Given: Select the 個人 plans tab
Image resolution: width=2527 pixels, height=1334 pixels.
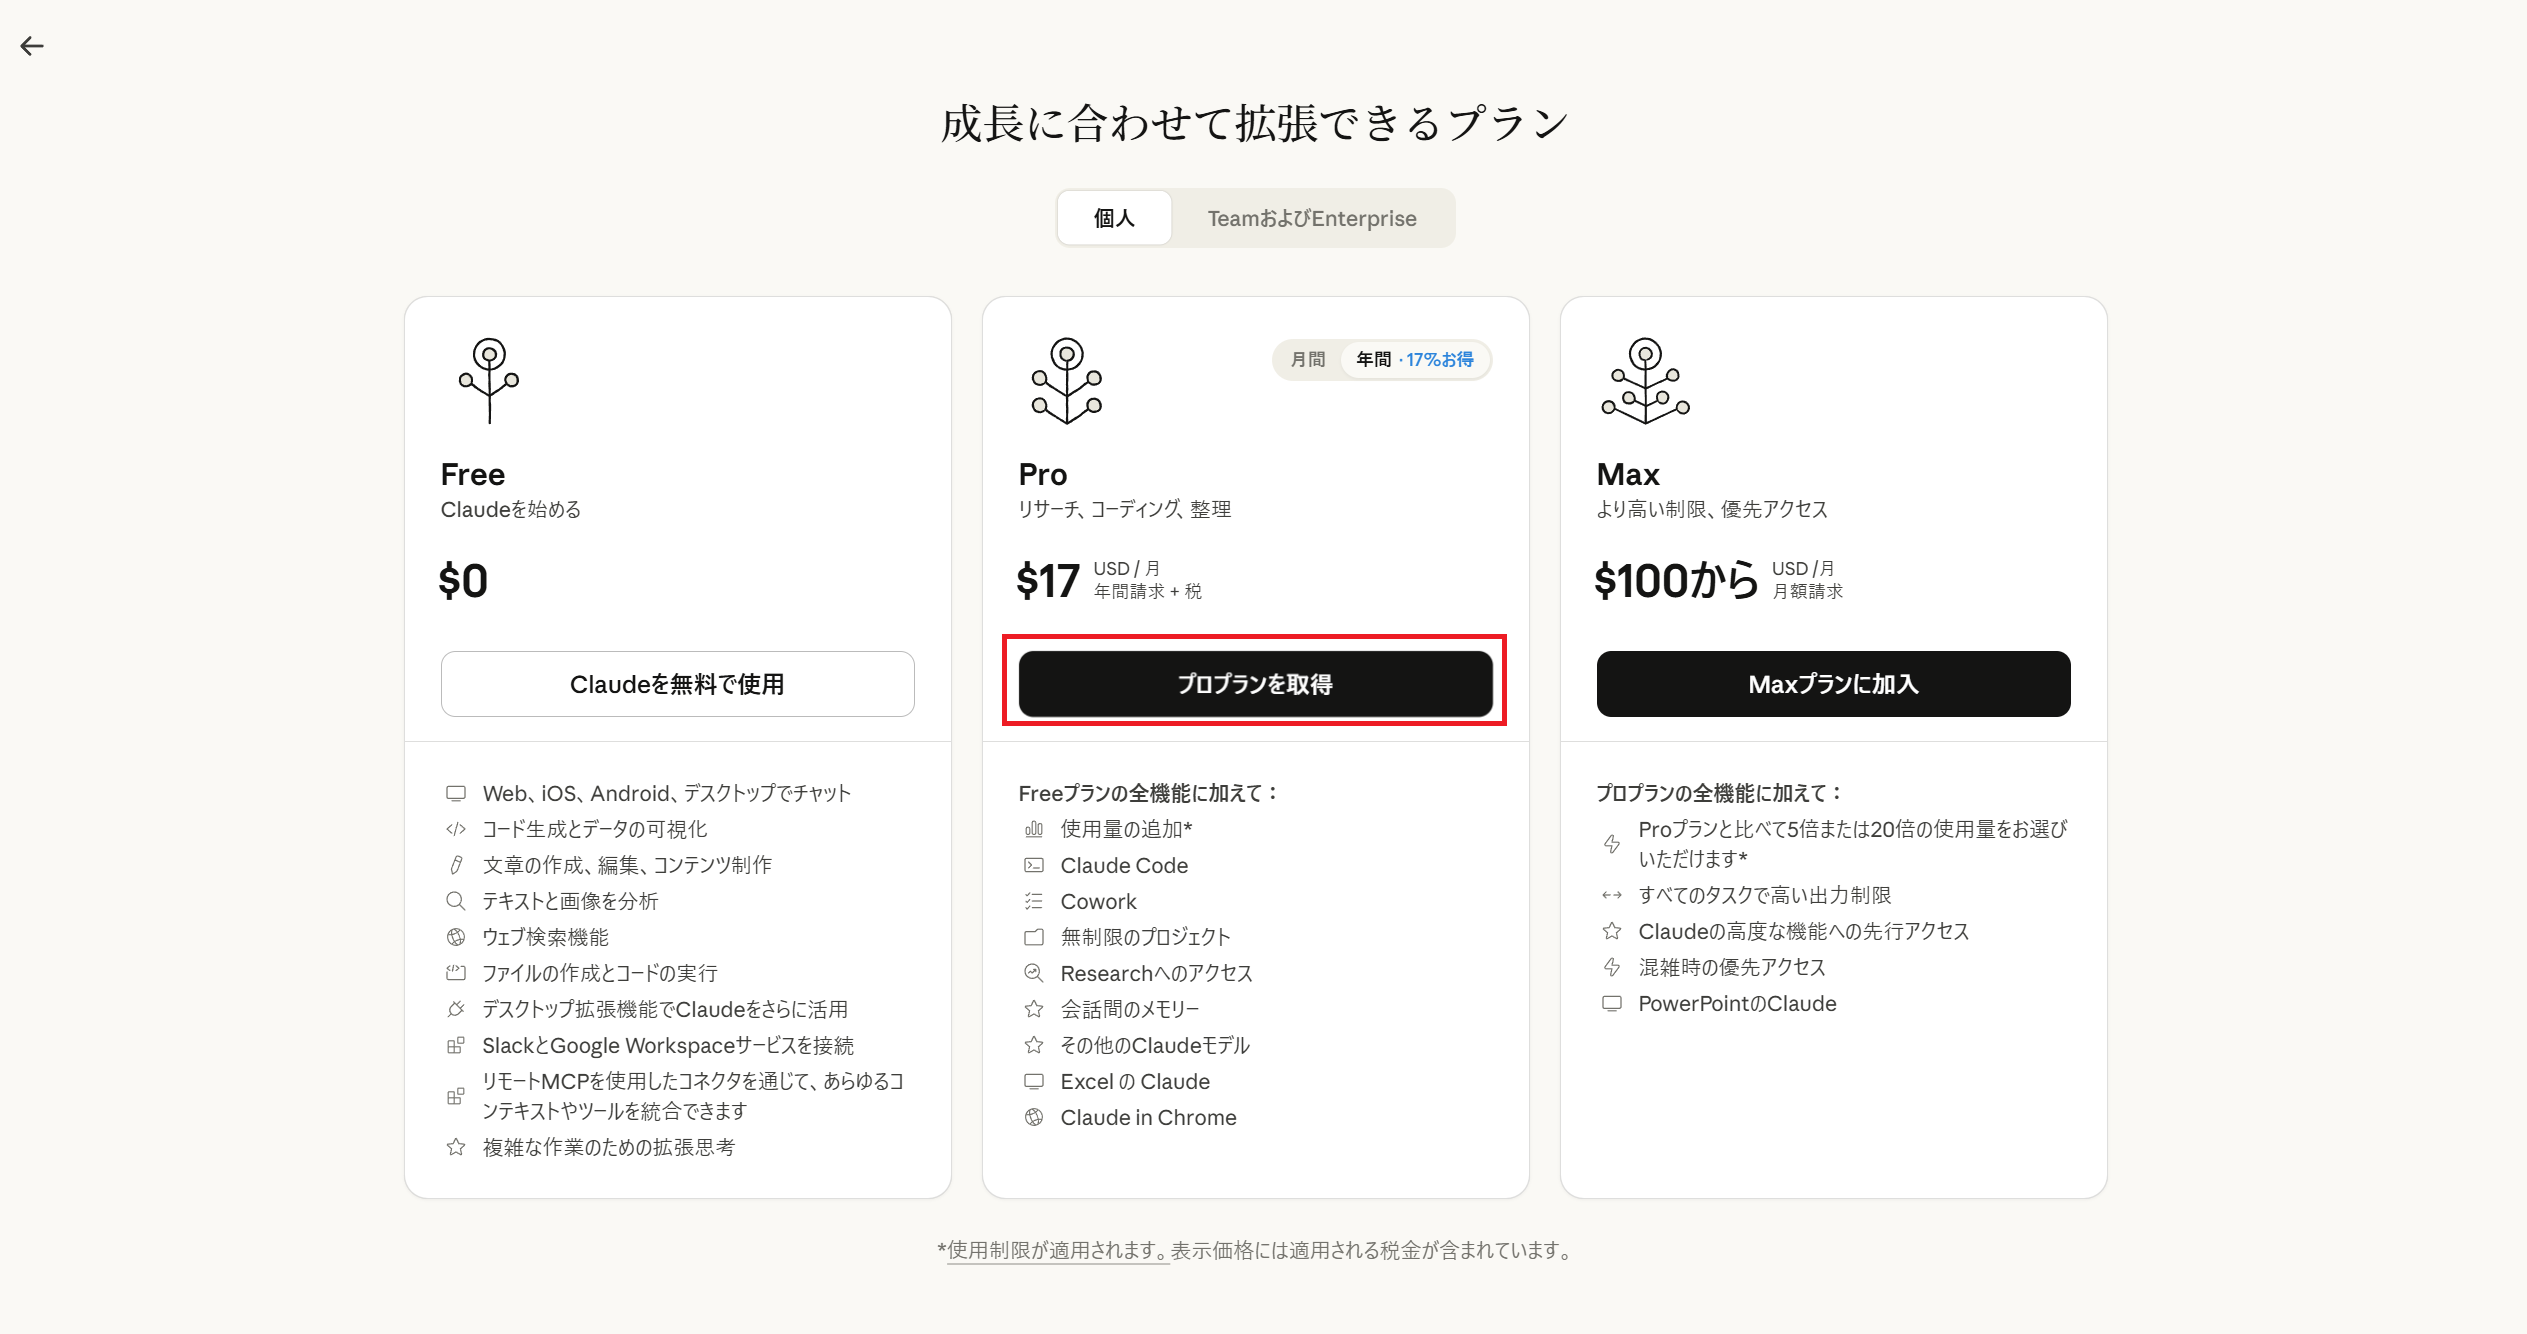Looking at the screenshot, I should click(x=1114, y=218).
